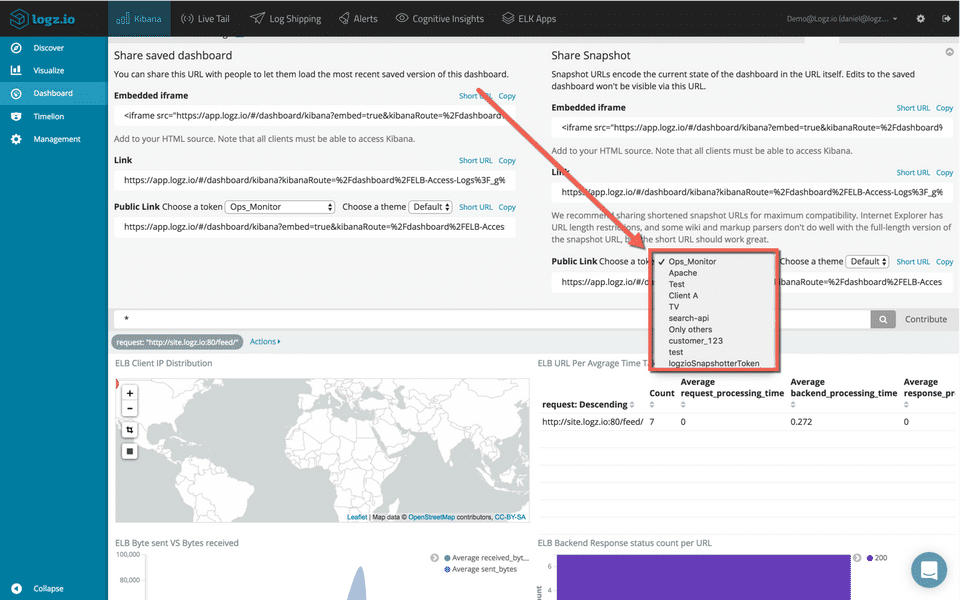Click the logz.io logo
The image size is (960, 600).
(43, 19)
